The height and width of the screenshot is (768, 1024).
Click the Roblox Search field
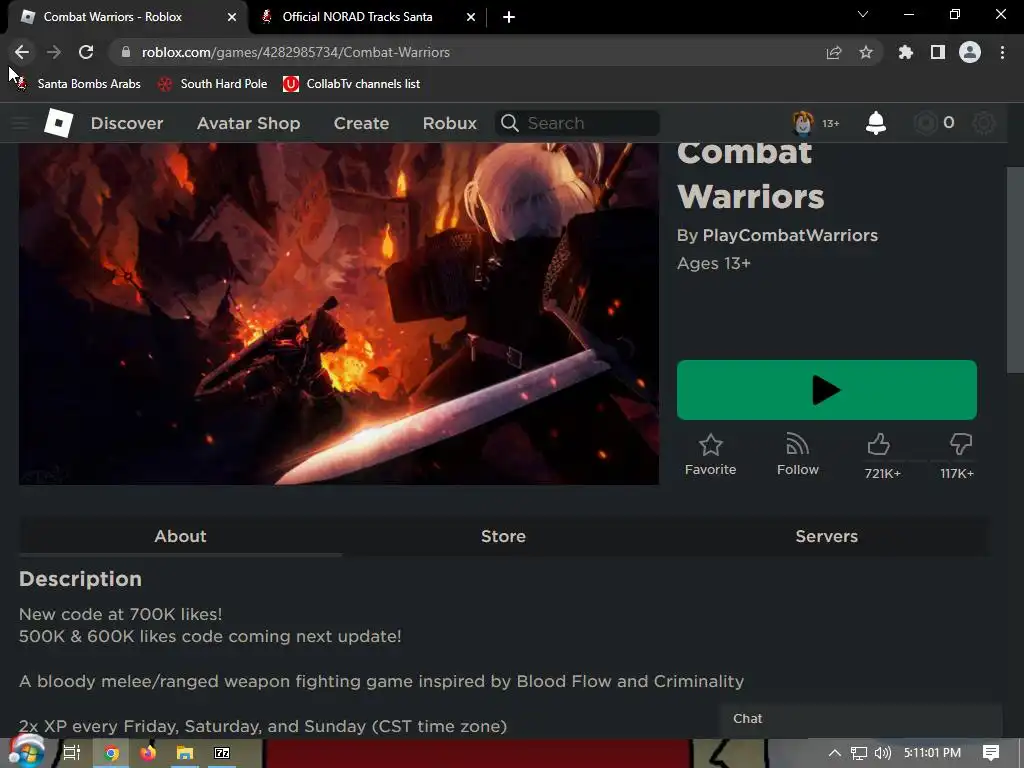pyautogui.click(x=578, y=123)
